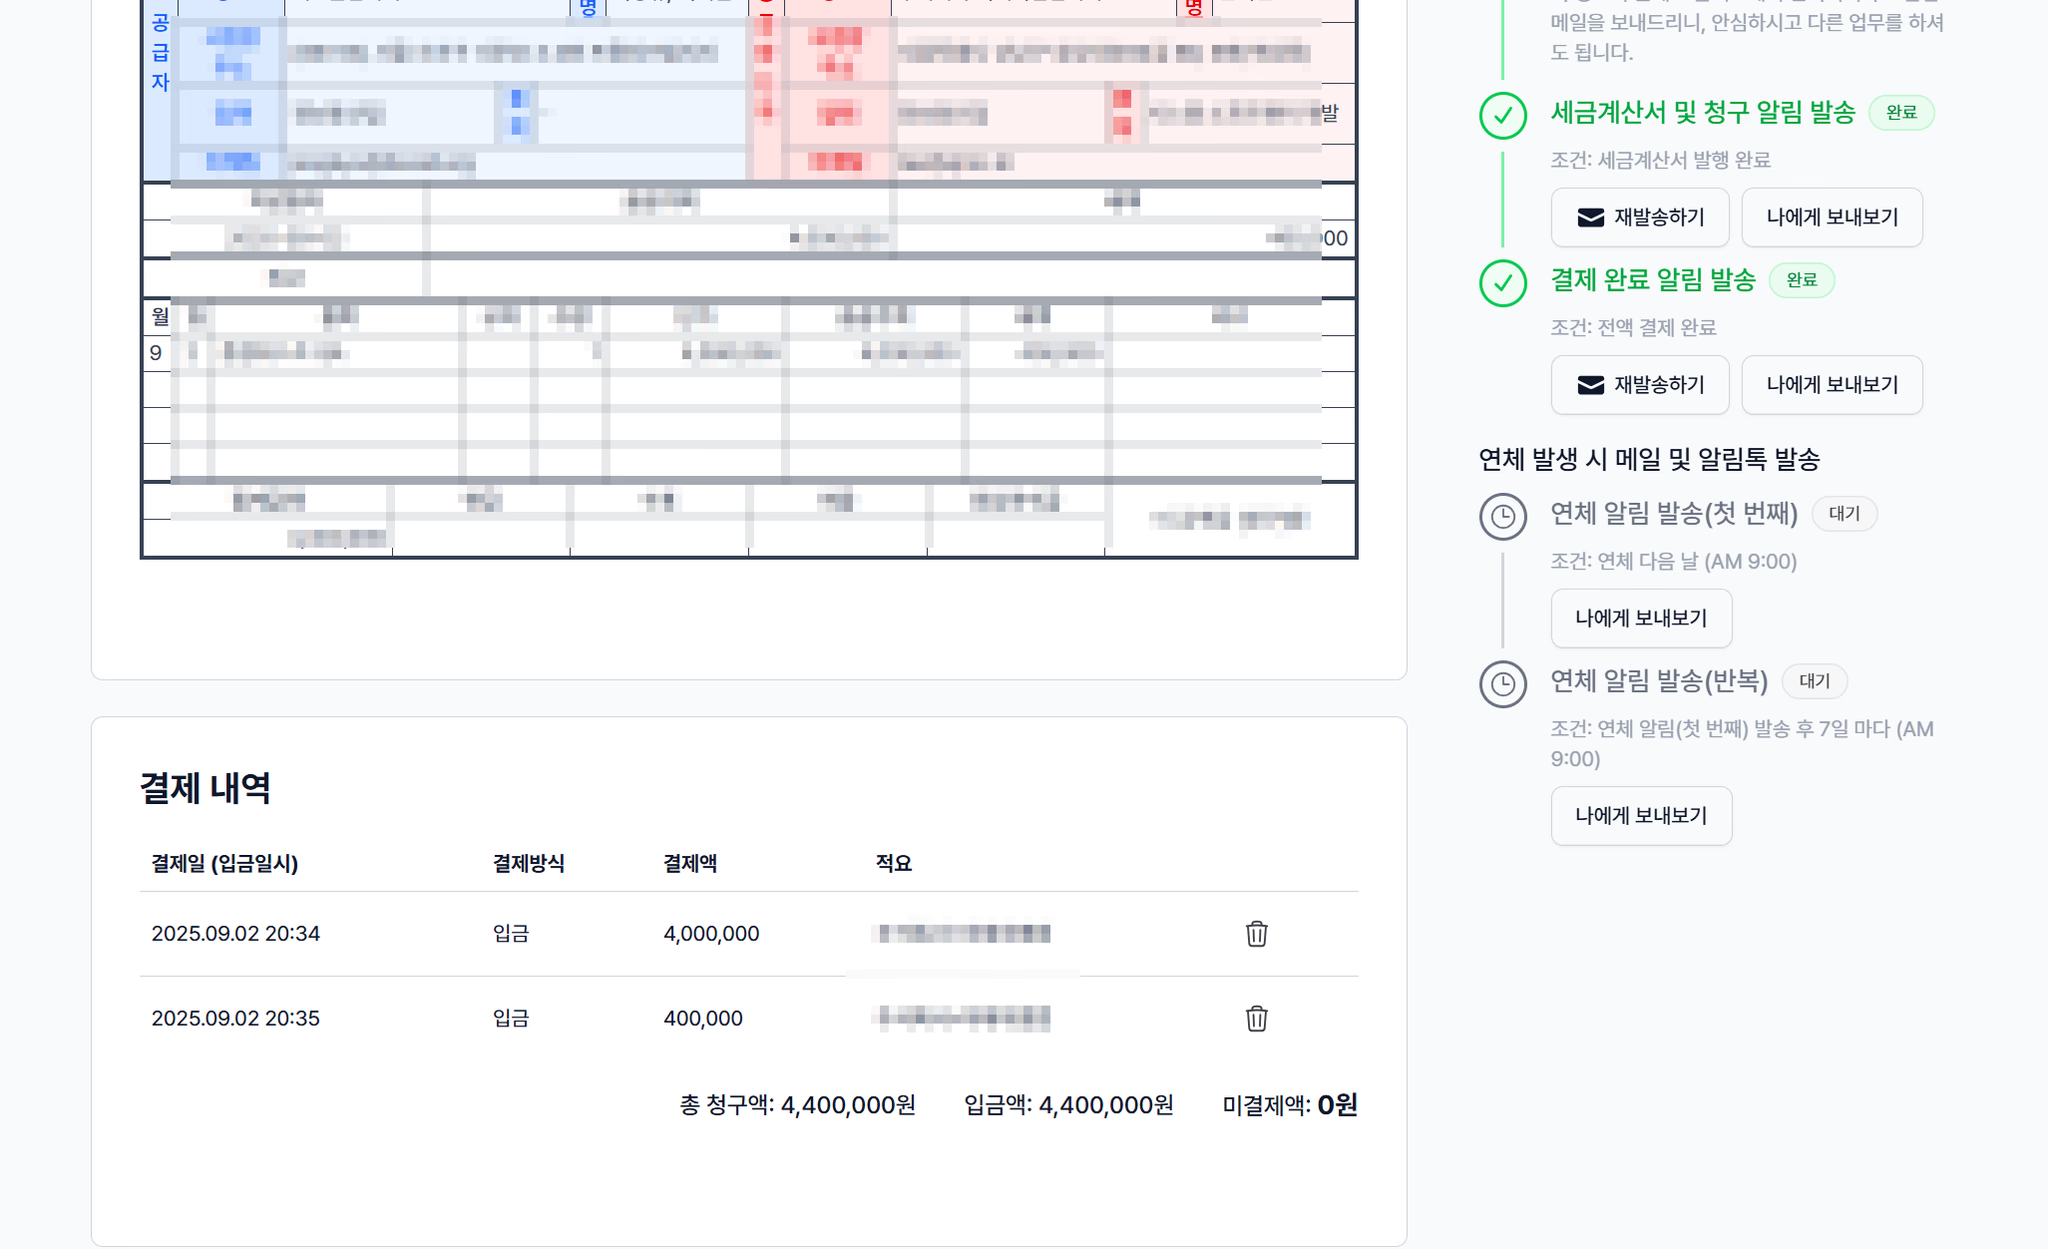
Task: Select the 2025.09.02 20:34 payment row
Action: click(x=236, y=934)
